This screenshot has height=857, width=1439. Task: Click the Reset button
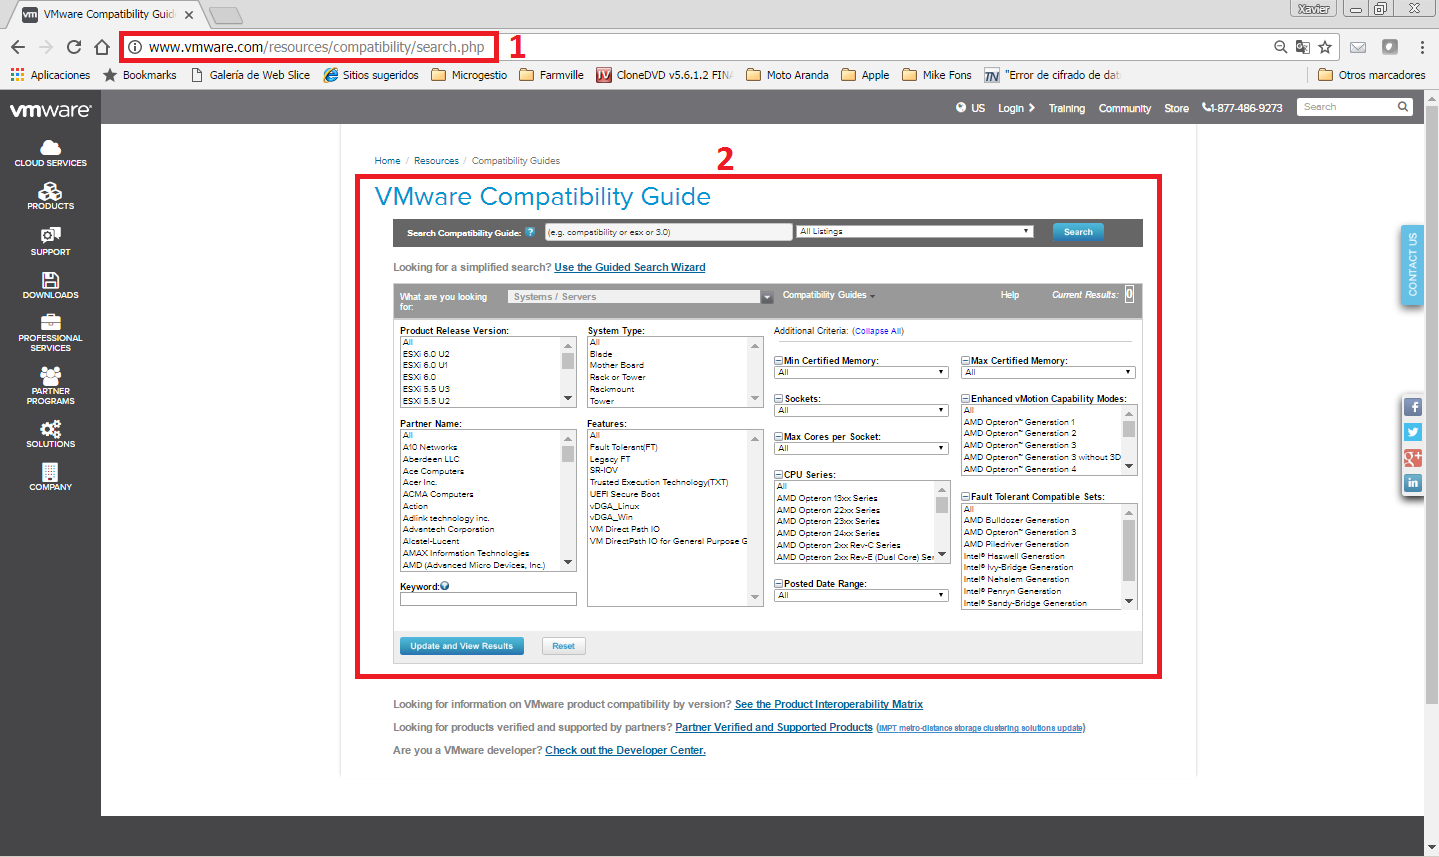coord(564,646)
